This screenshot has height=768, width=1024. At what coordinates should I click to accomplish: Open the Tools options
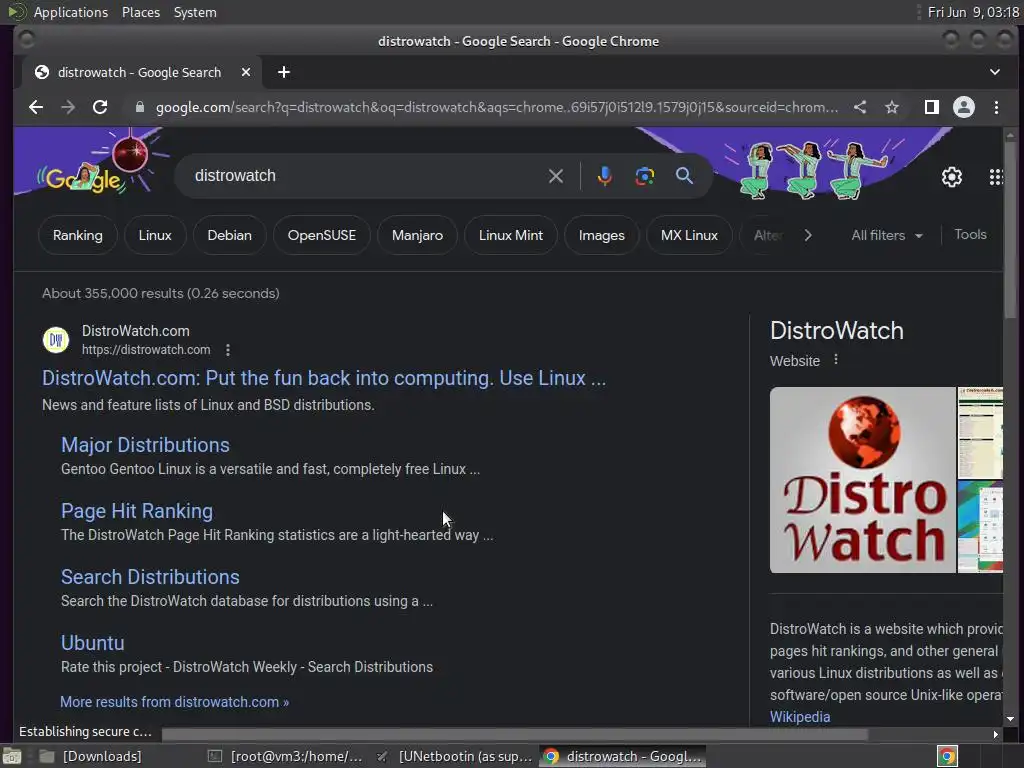[970, 234]
